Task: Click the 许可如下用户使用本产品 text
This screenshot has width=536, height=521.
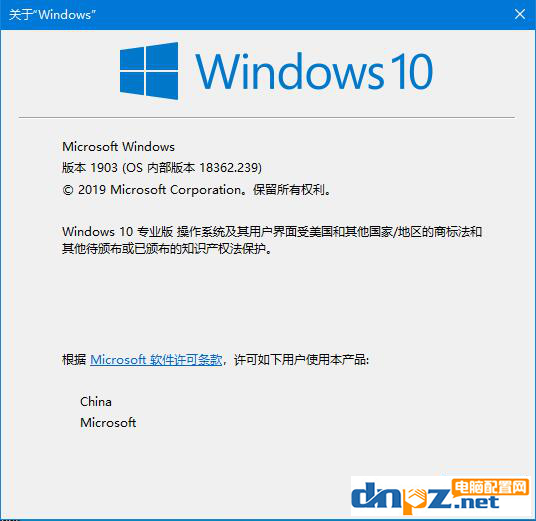Action: (301, 360)
